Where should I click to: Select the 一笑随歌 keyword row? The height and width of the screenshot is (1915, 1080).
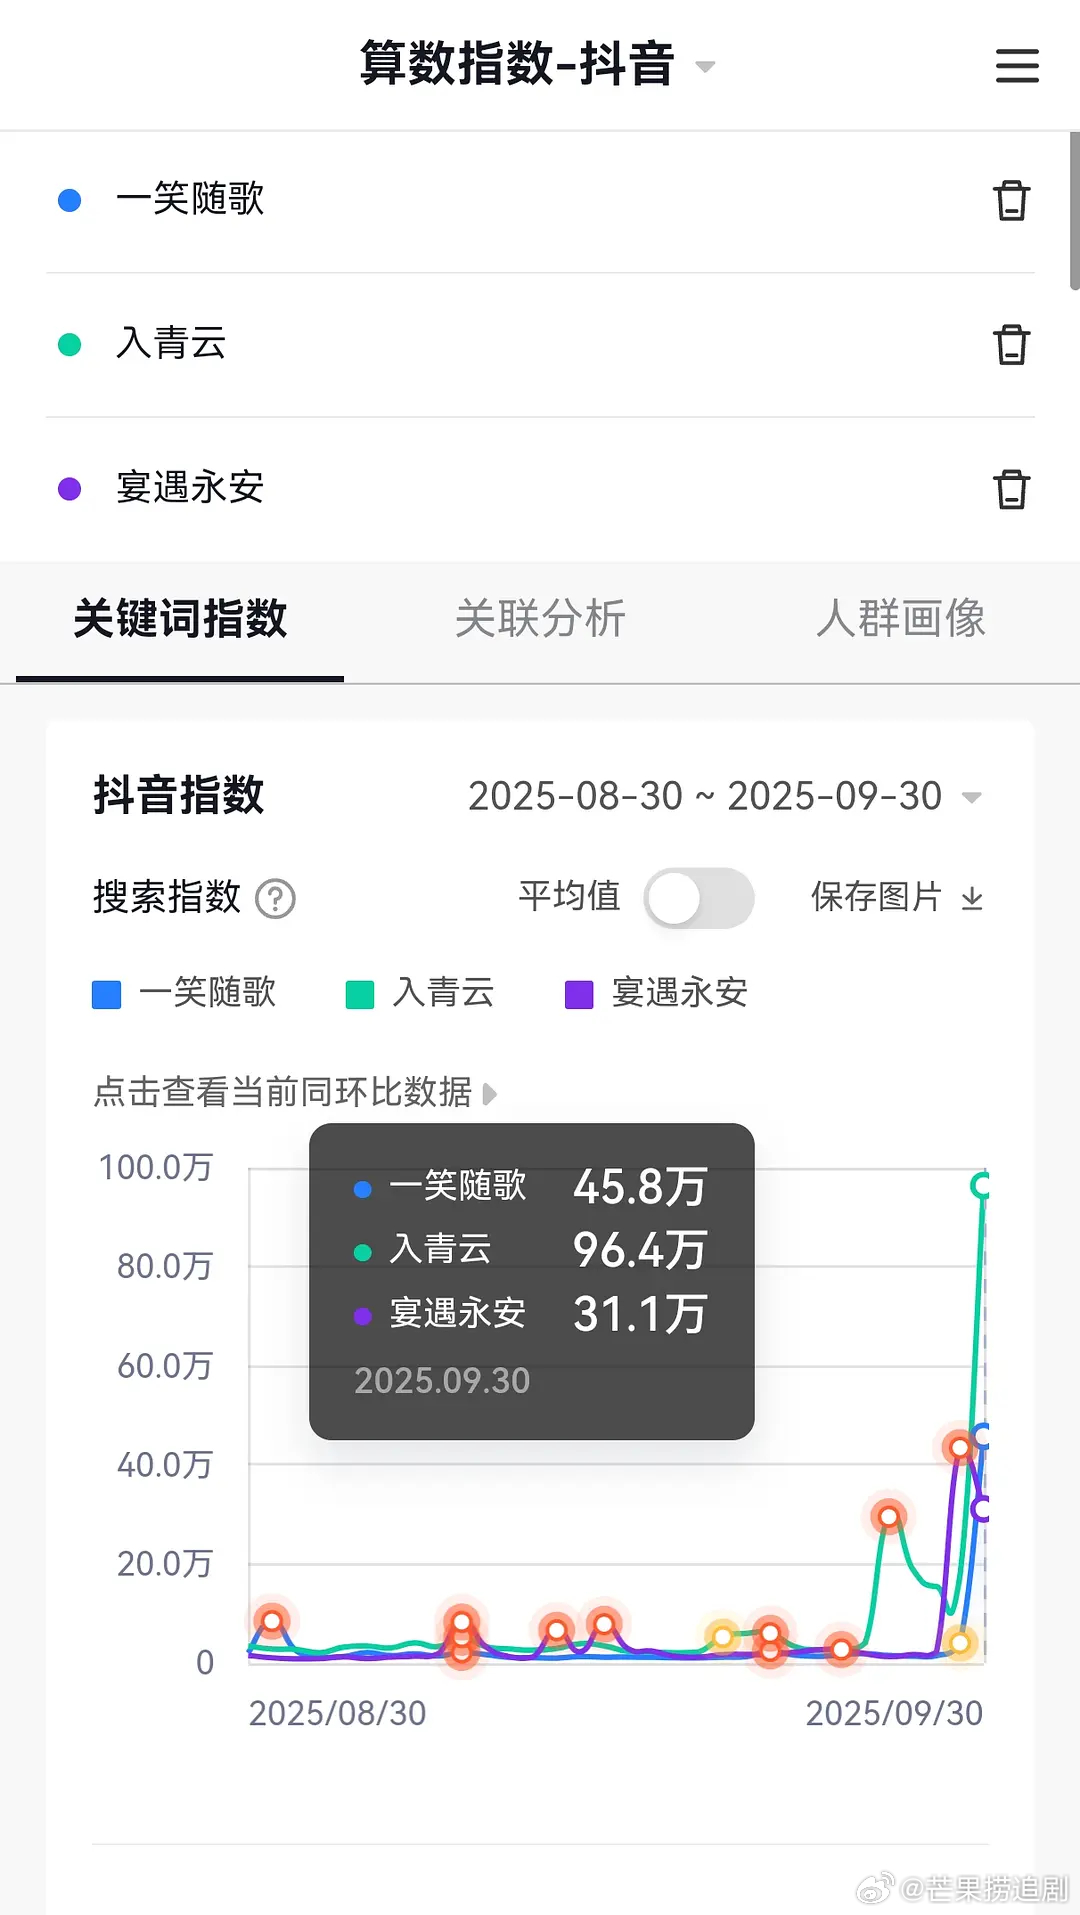(540, 200)
